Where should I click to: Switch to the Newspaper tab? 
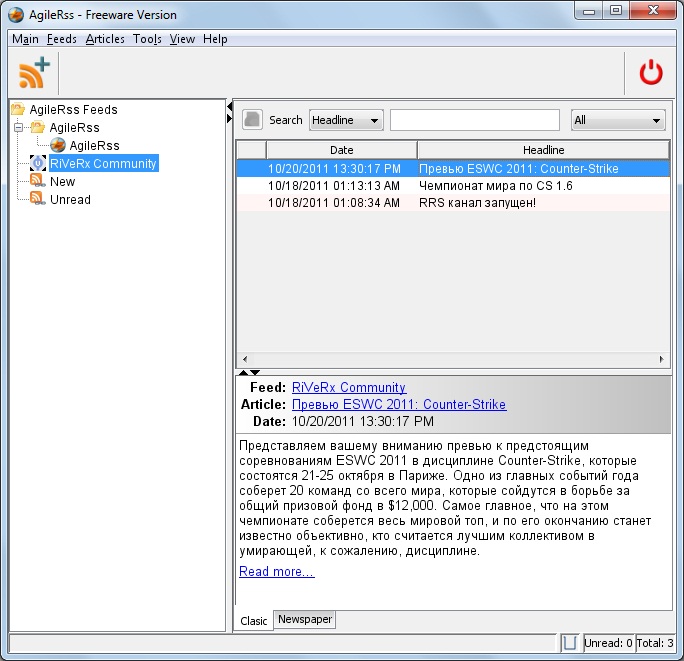click(x=305, y=619)
